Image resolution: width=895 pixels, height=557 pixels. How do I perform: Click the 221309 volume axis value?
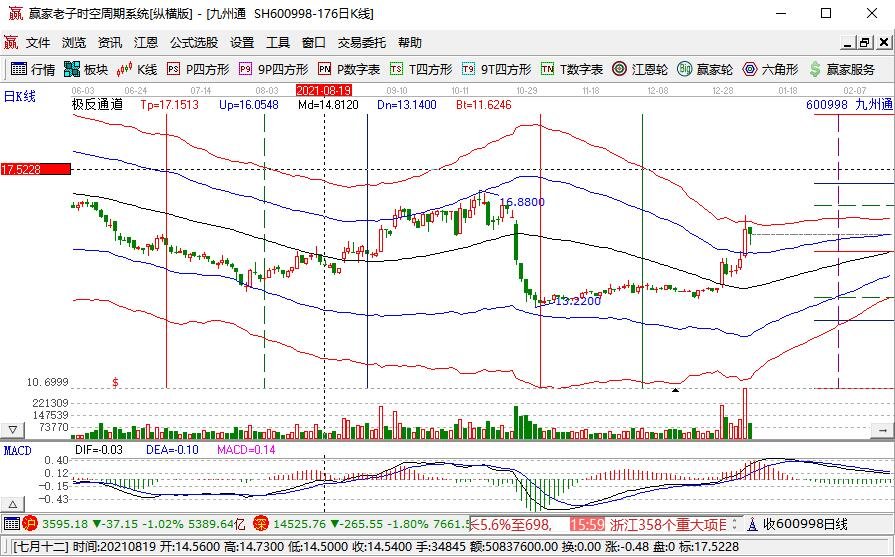coord(51,403)
